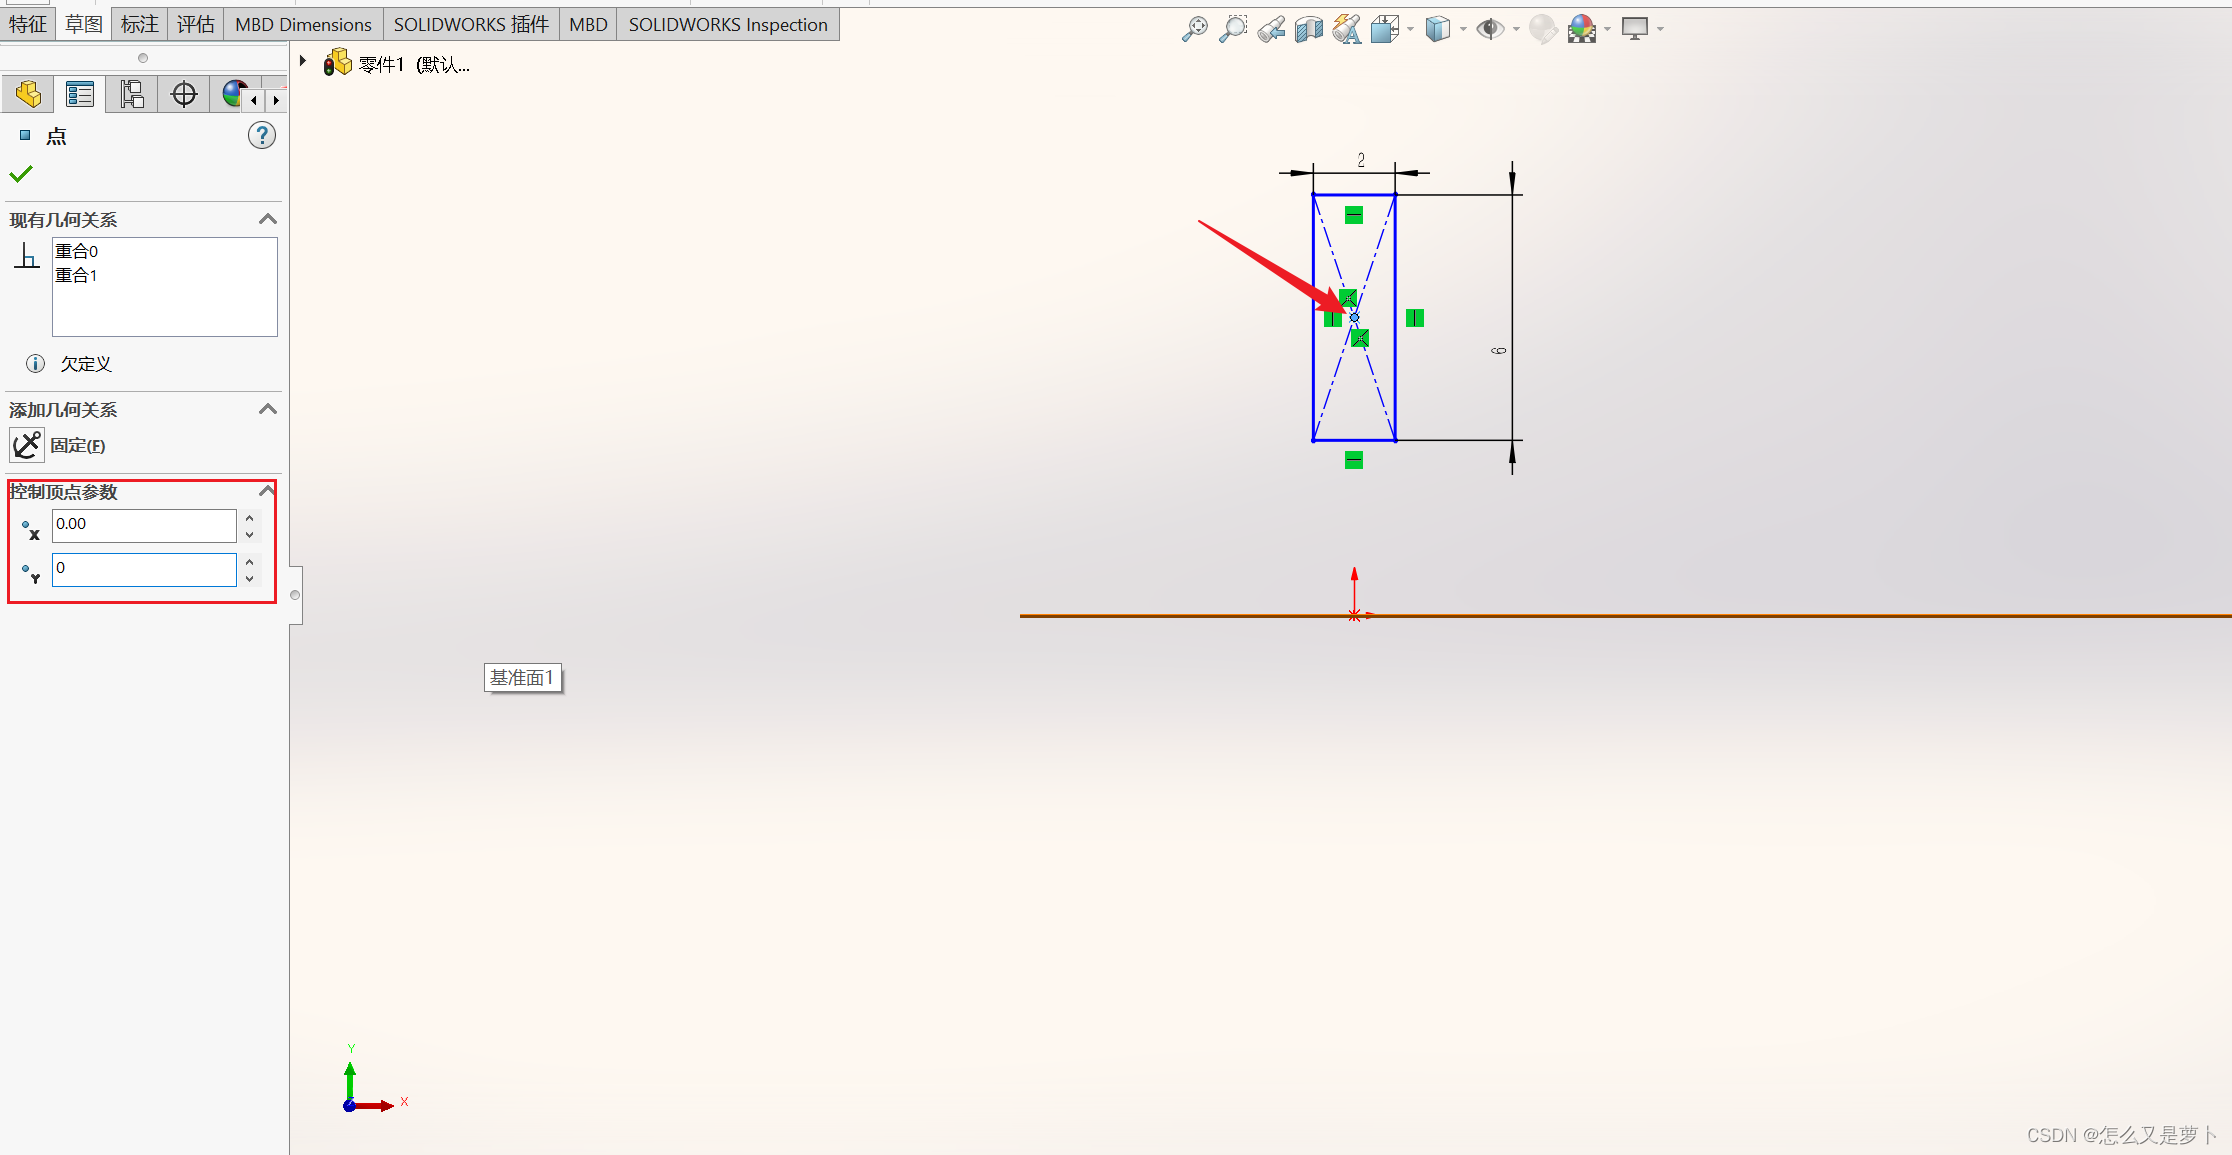Click the Fixed relation anchor icon
The image size is (2232, 1155).
pyautogui.click(x=27, y=445)
